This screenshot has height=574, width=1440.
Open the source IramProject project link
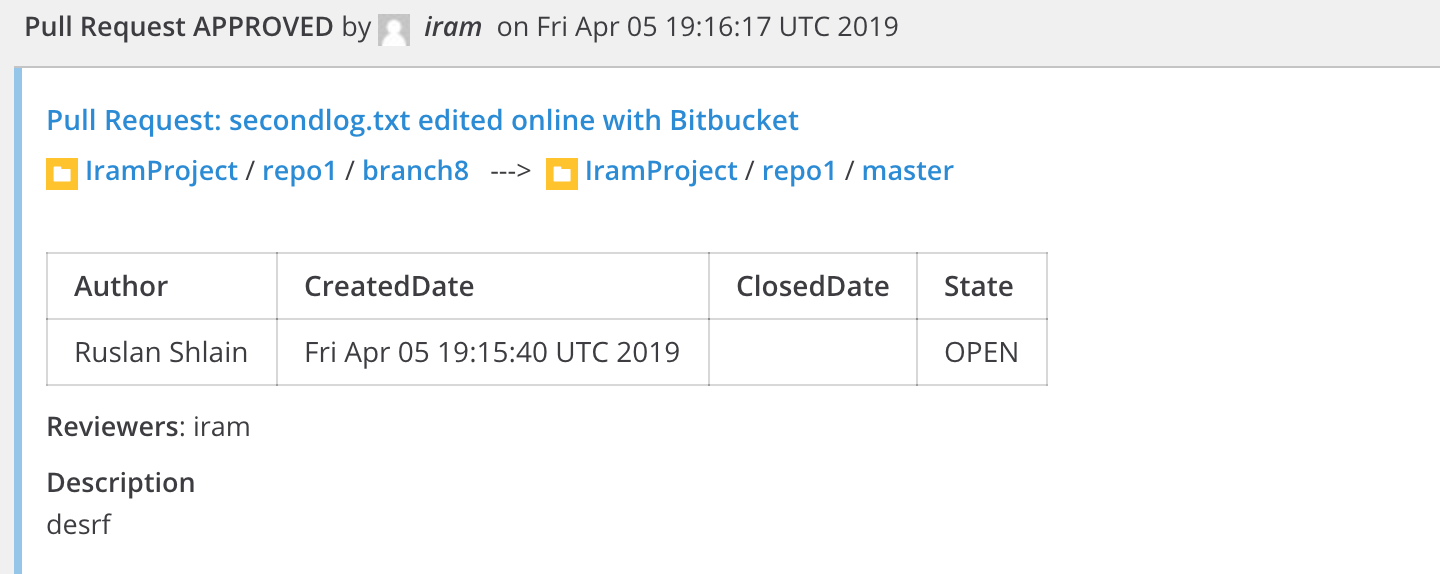pos(162,171)
